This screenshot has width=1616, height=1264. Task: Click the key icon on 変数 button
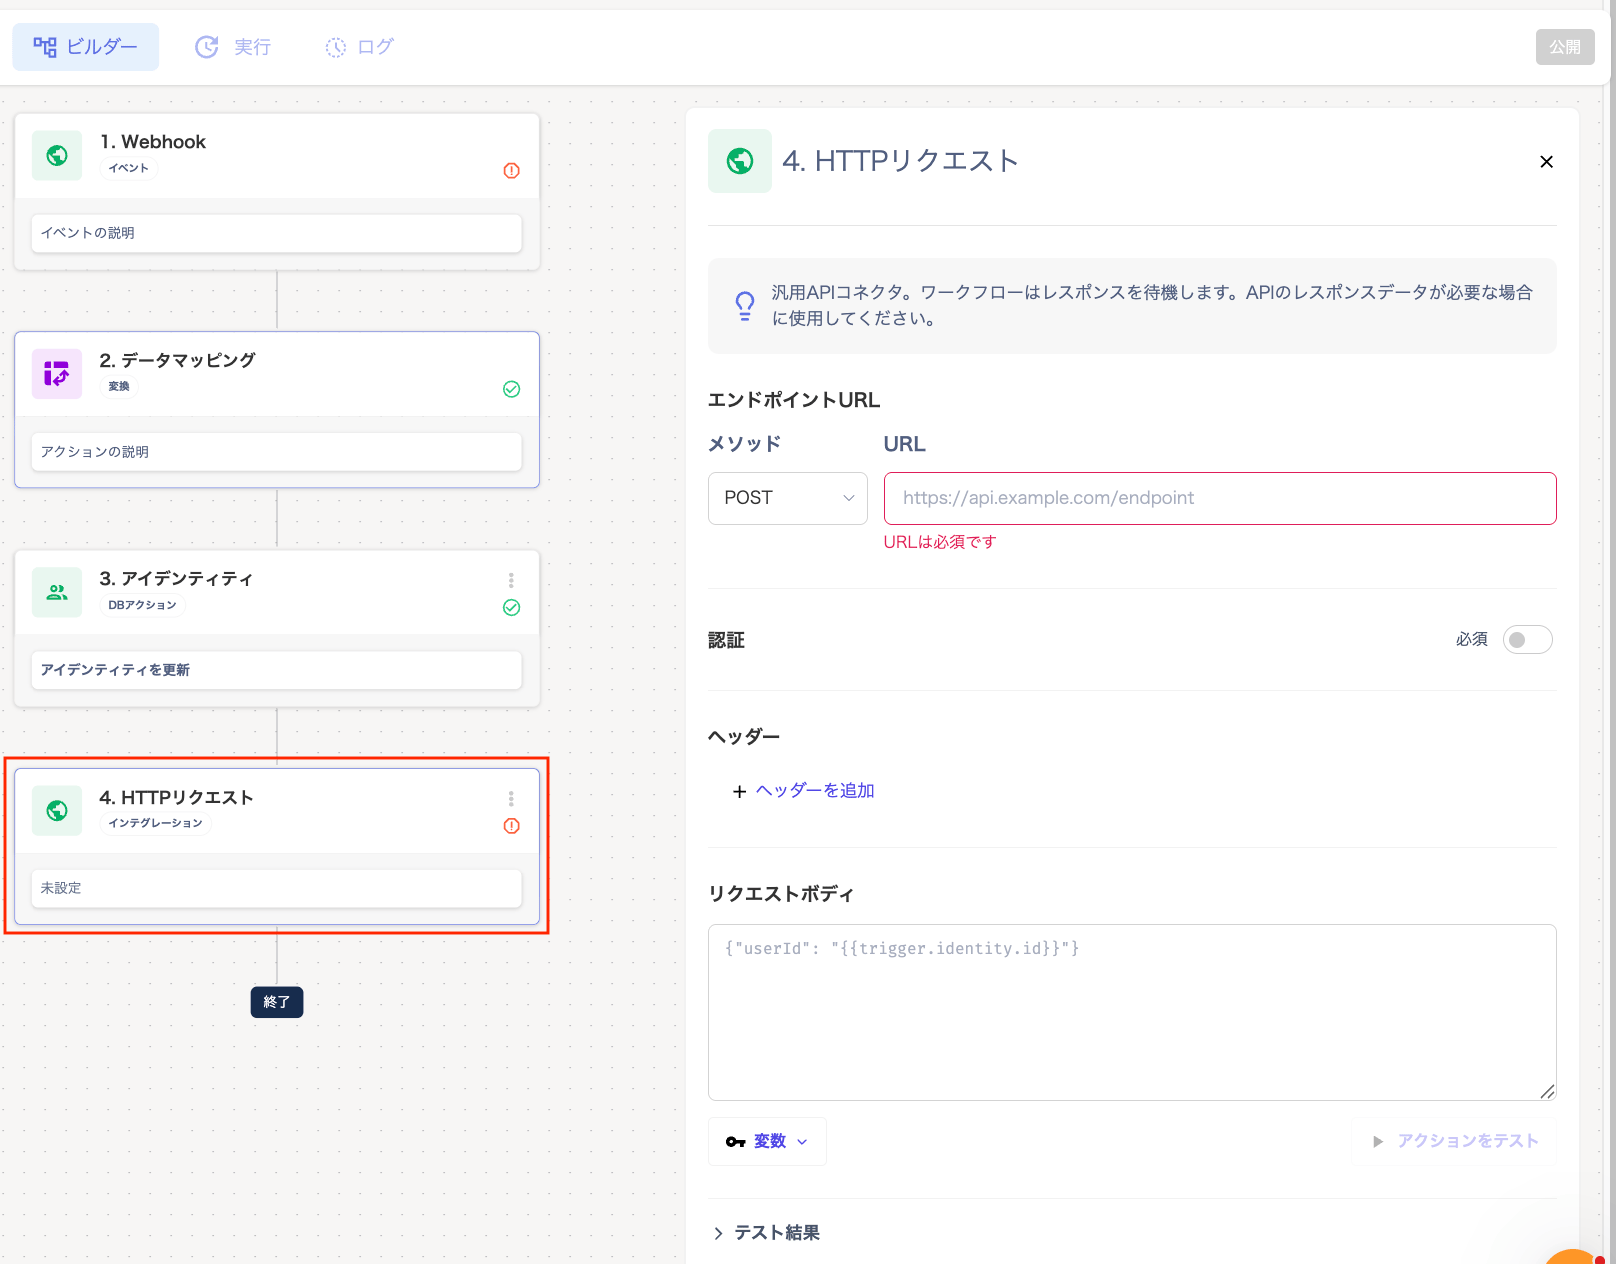[736, 1142]
